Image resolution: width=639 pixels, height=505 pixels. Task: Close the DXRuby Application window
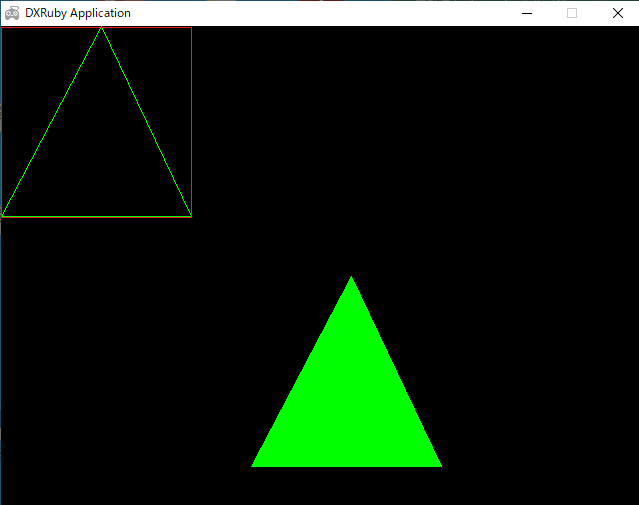617,13
